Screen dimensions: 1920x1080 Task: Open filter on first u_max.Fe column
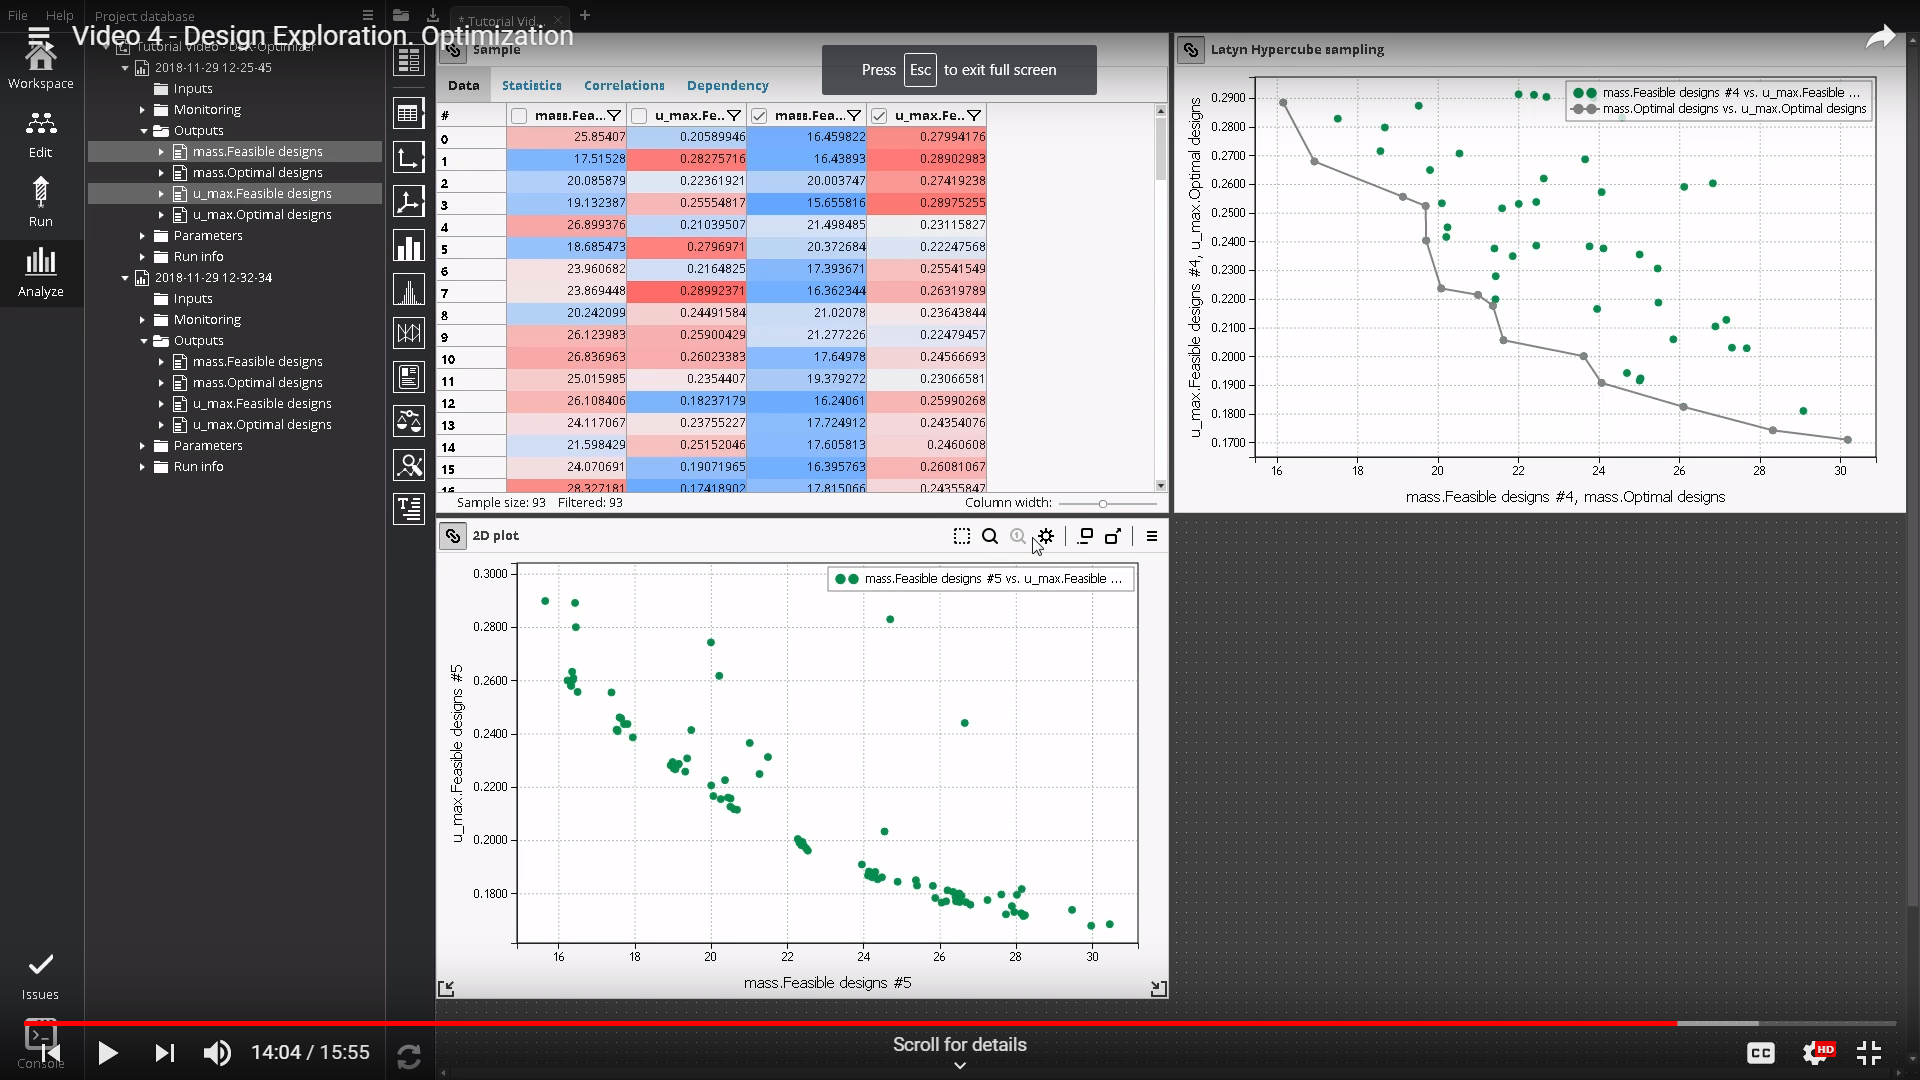tap(734, 116)
